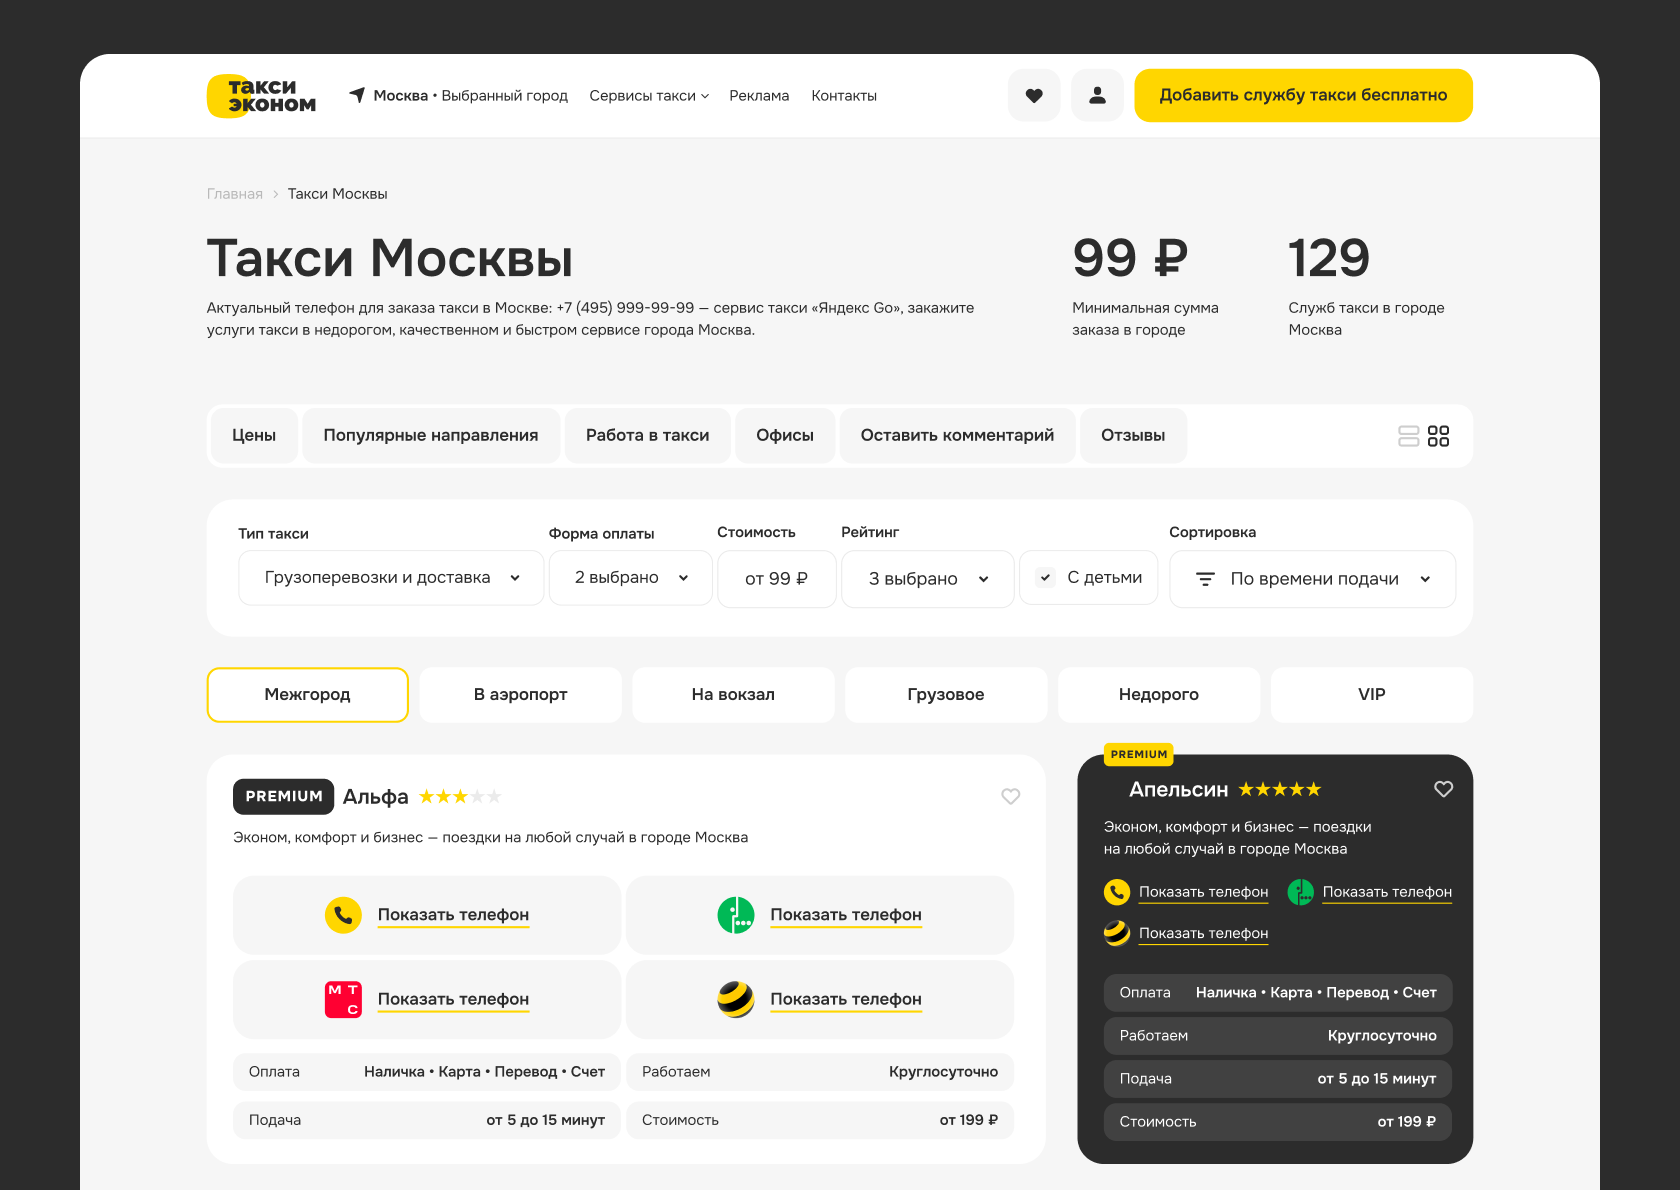Click the Альфа star rating
Viewport: 1680px width, 1190px height.
point(460,797)
